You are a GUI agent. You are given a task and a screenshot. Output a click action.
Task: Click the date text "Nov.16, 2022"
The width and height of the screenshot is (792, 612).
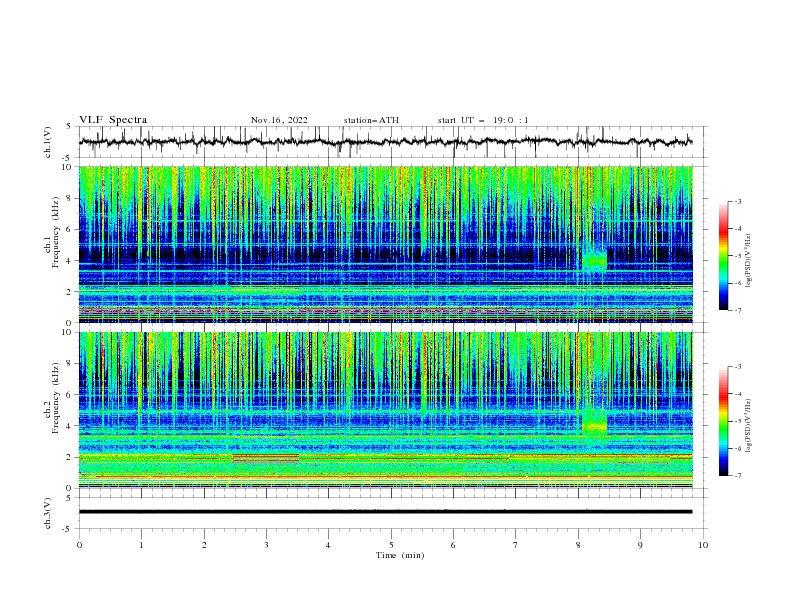point(279,120)
